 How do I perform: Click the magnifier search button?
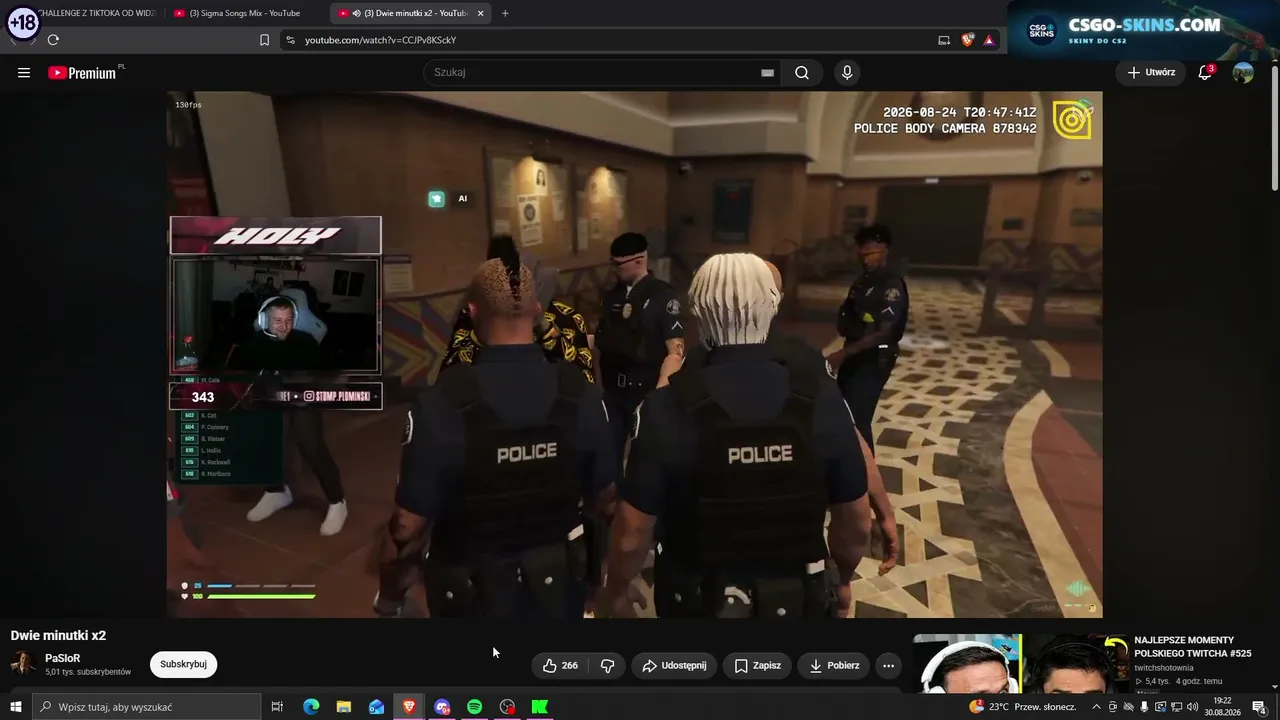coord(802,72)
